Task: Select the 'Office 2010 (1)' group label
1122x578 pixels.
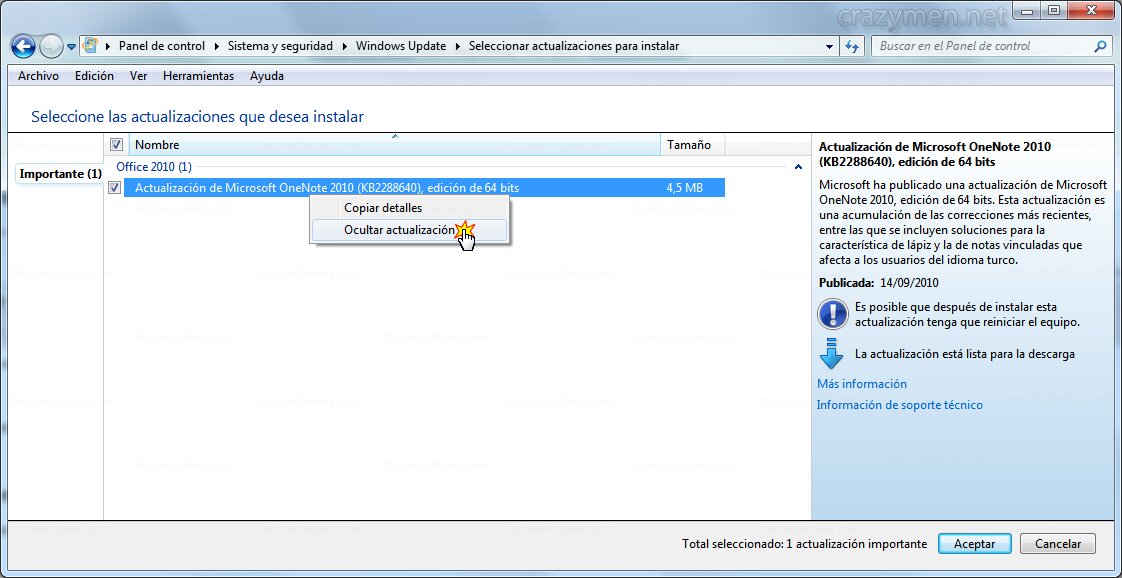Action: pyautogui.click(x=154, y=167)
